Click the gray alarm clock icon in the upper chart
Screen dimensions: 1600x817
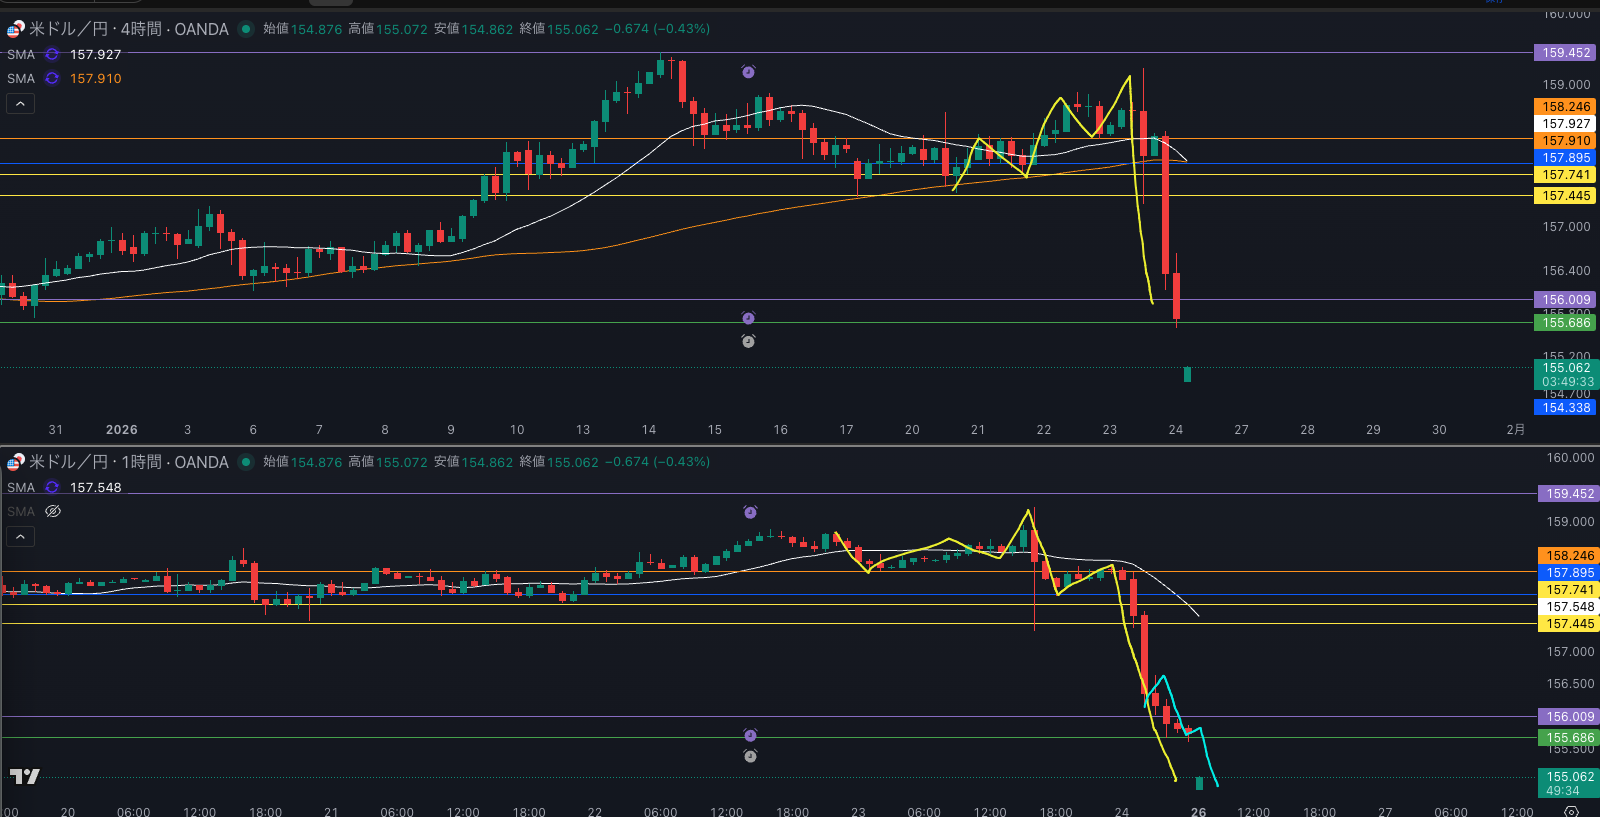tap(748, 341)
